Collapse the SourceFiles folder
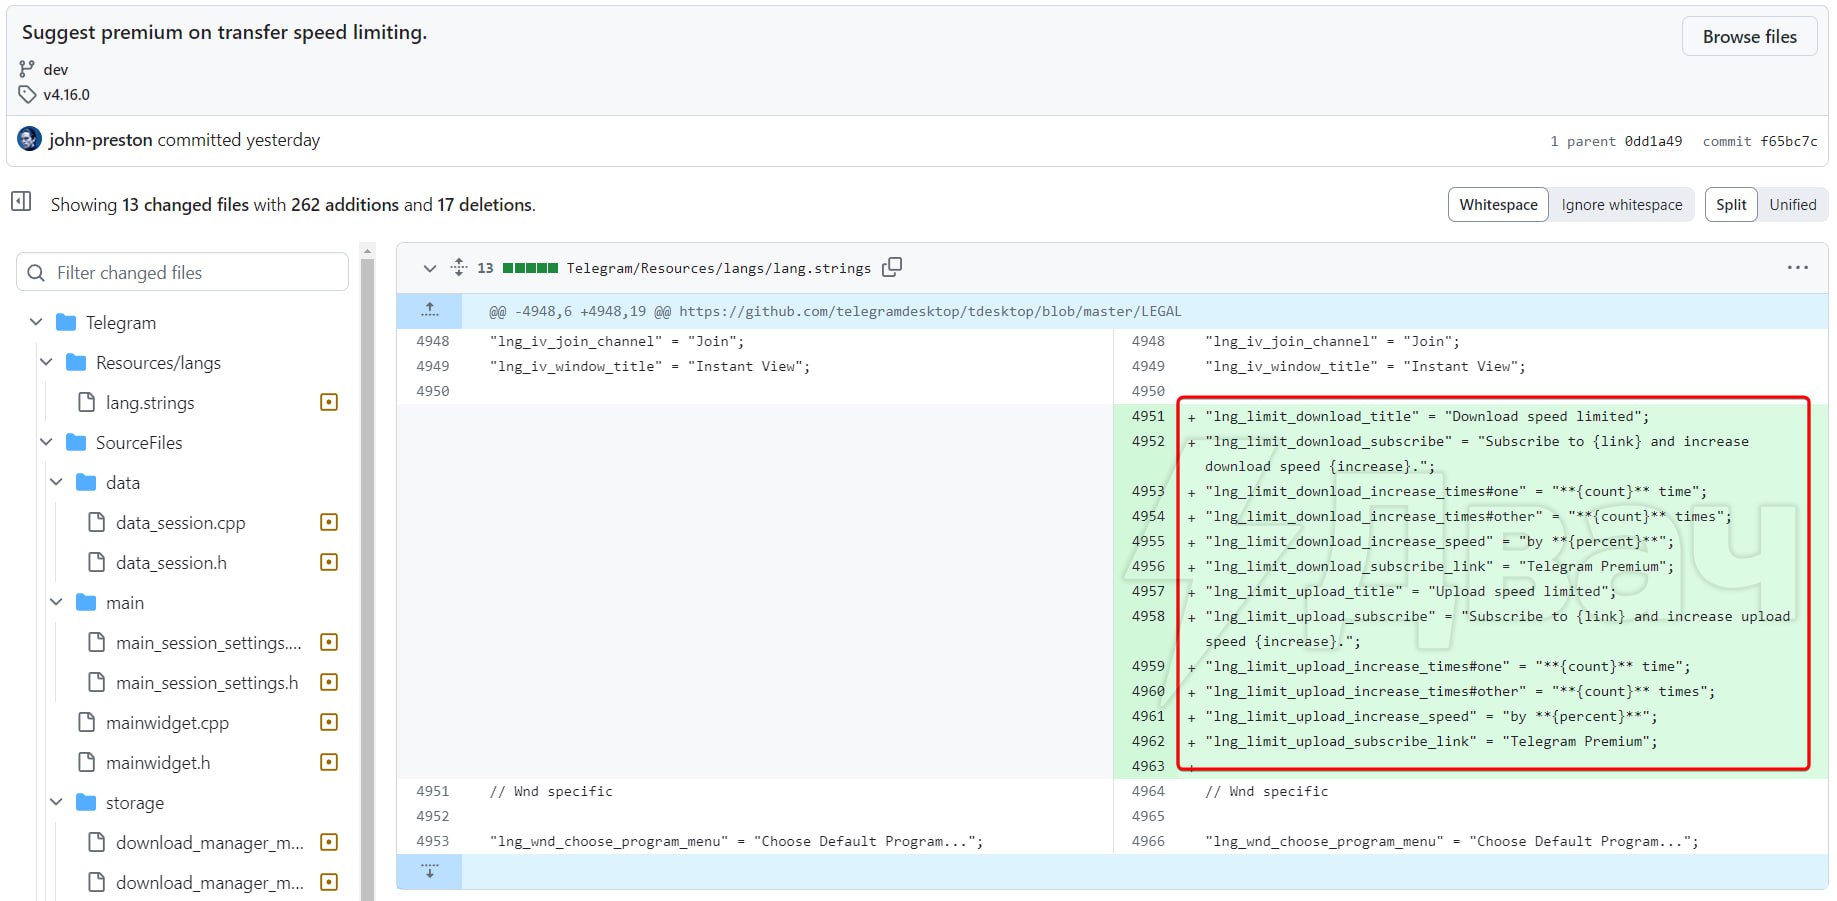The width and height of the screenshot is (1837, 901). (x=47, y=442)
